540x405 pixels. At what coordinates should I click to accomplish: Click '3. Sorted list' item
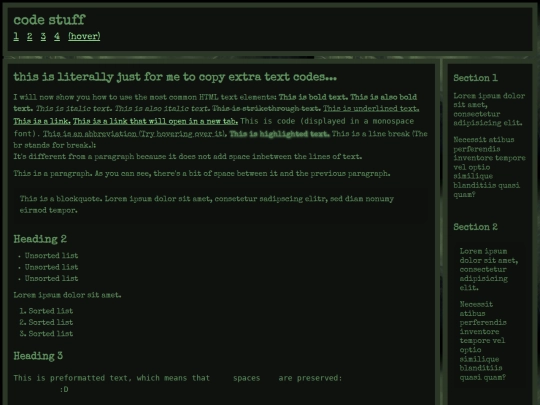(46, 334)
